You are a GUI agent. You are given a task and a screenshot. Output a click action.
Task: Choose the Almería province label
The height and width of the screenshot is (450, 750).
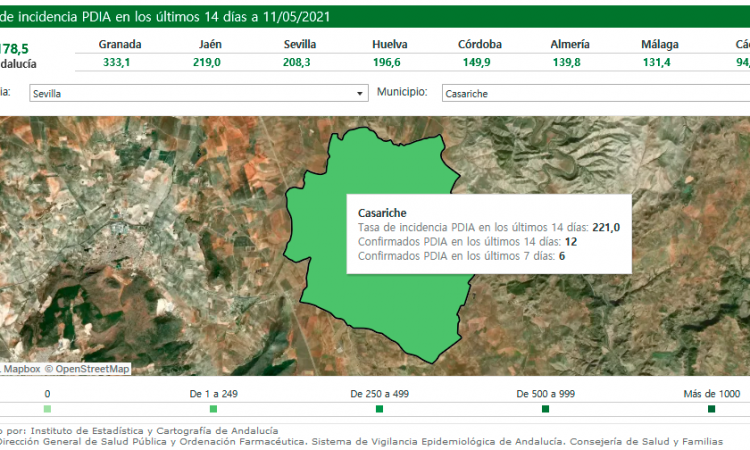[x=569, y=44]
